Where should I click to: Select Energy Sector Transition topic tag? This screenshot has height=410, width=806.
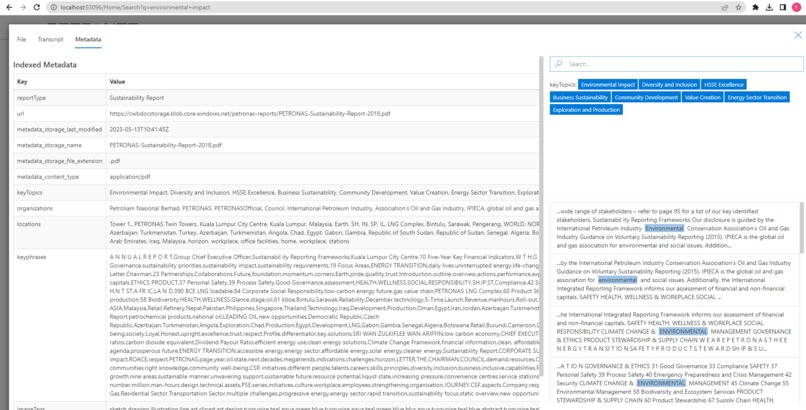[x=757, y=97]
